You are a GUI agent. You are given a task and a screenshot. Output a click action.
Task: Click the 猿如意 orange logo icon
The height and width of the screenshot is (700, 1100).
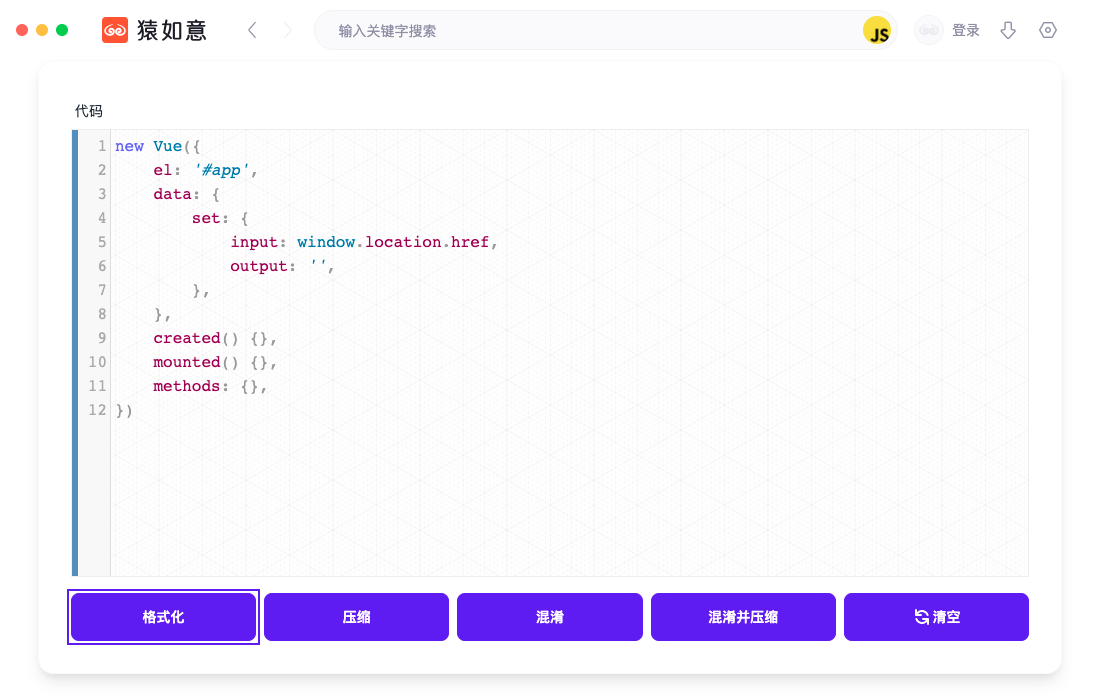[x=116, y=30]
